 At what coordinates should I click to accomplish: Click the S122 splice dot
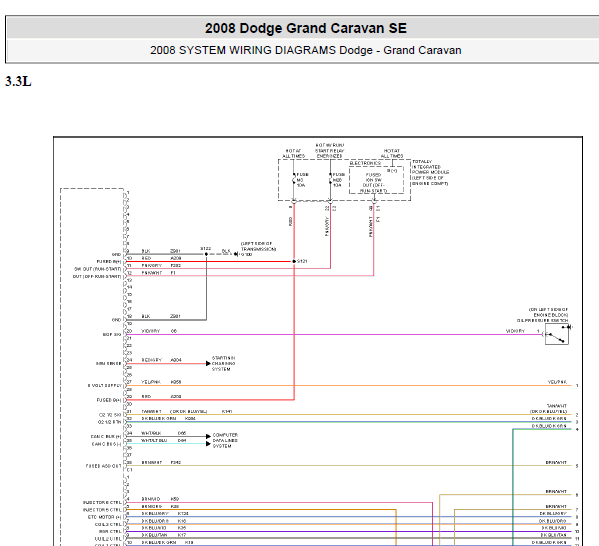tap(206, 254)
